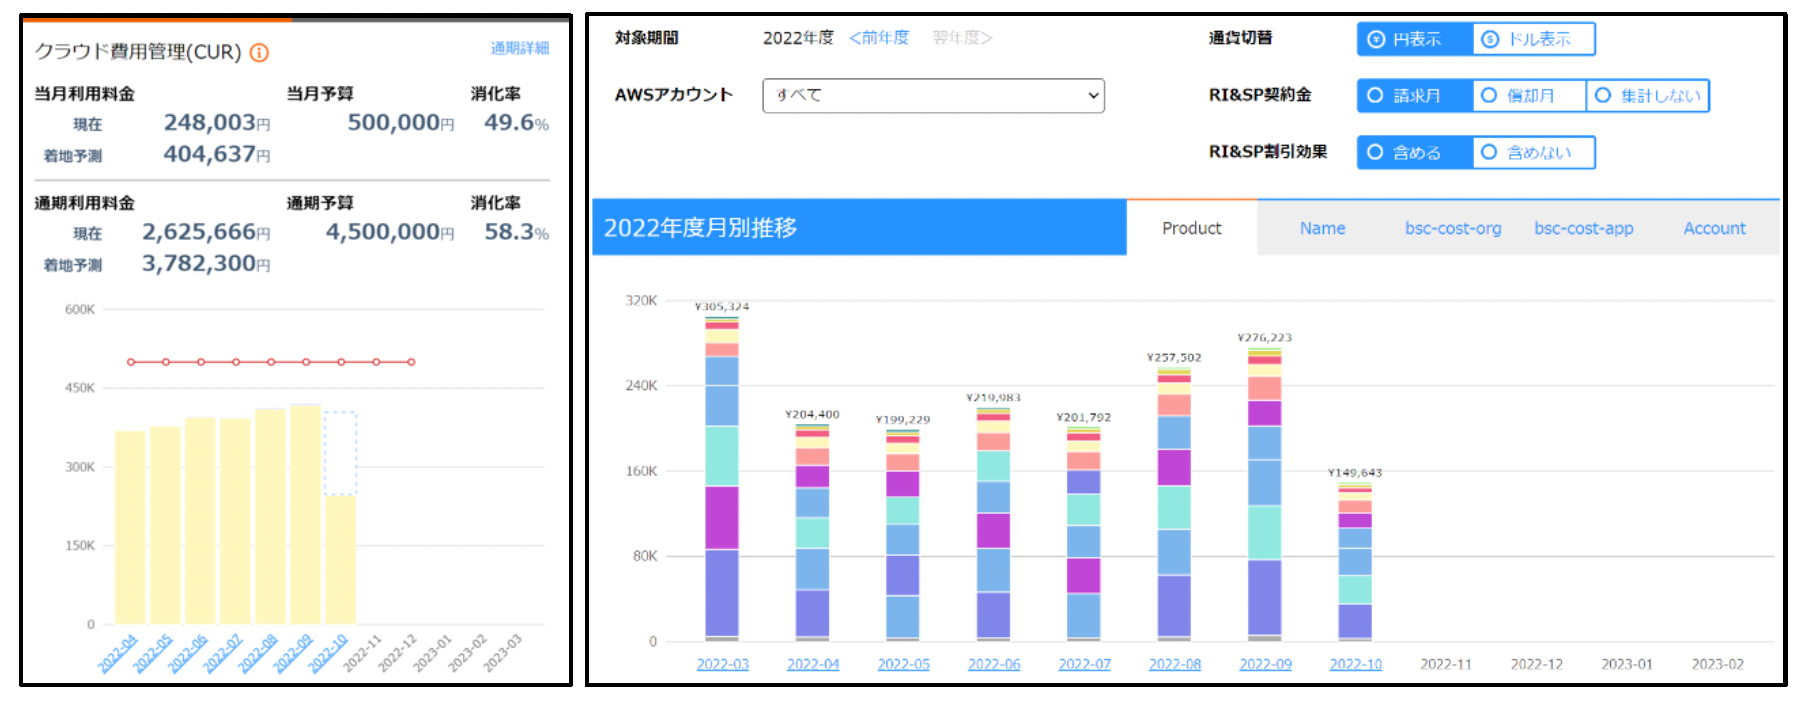Click the 4,500,000円 full-term budget value
Image resolution: width=1810 pixels, height=706 pixels.
[x=390, y=231]
